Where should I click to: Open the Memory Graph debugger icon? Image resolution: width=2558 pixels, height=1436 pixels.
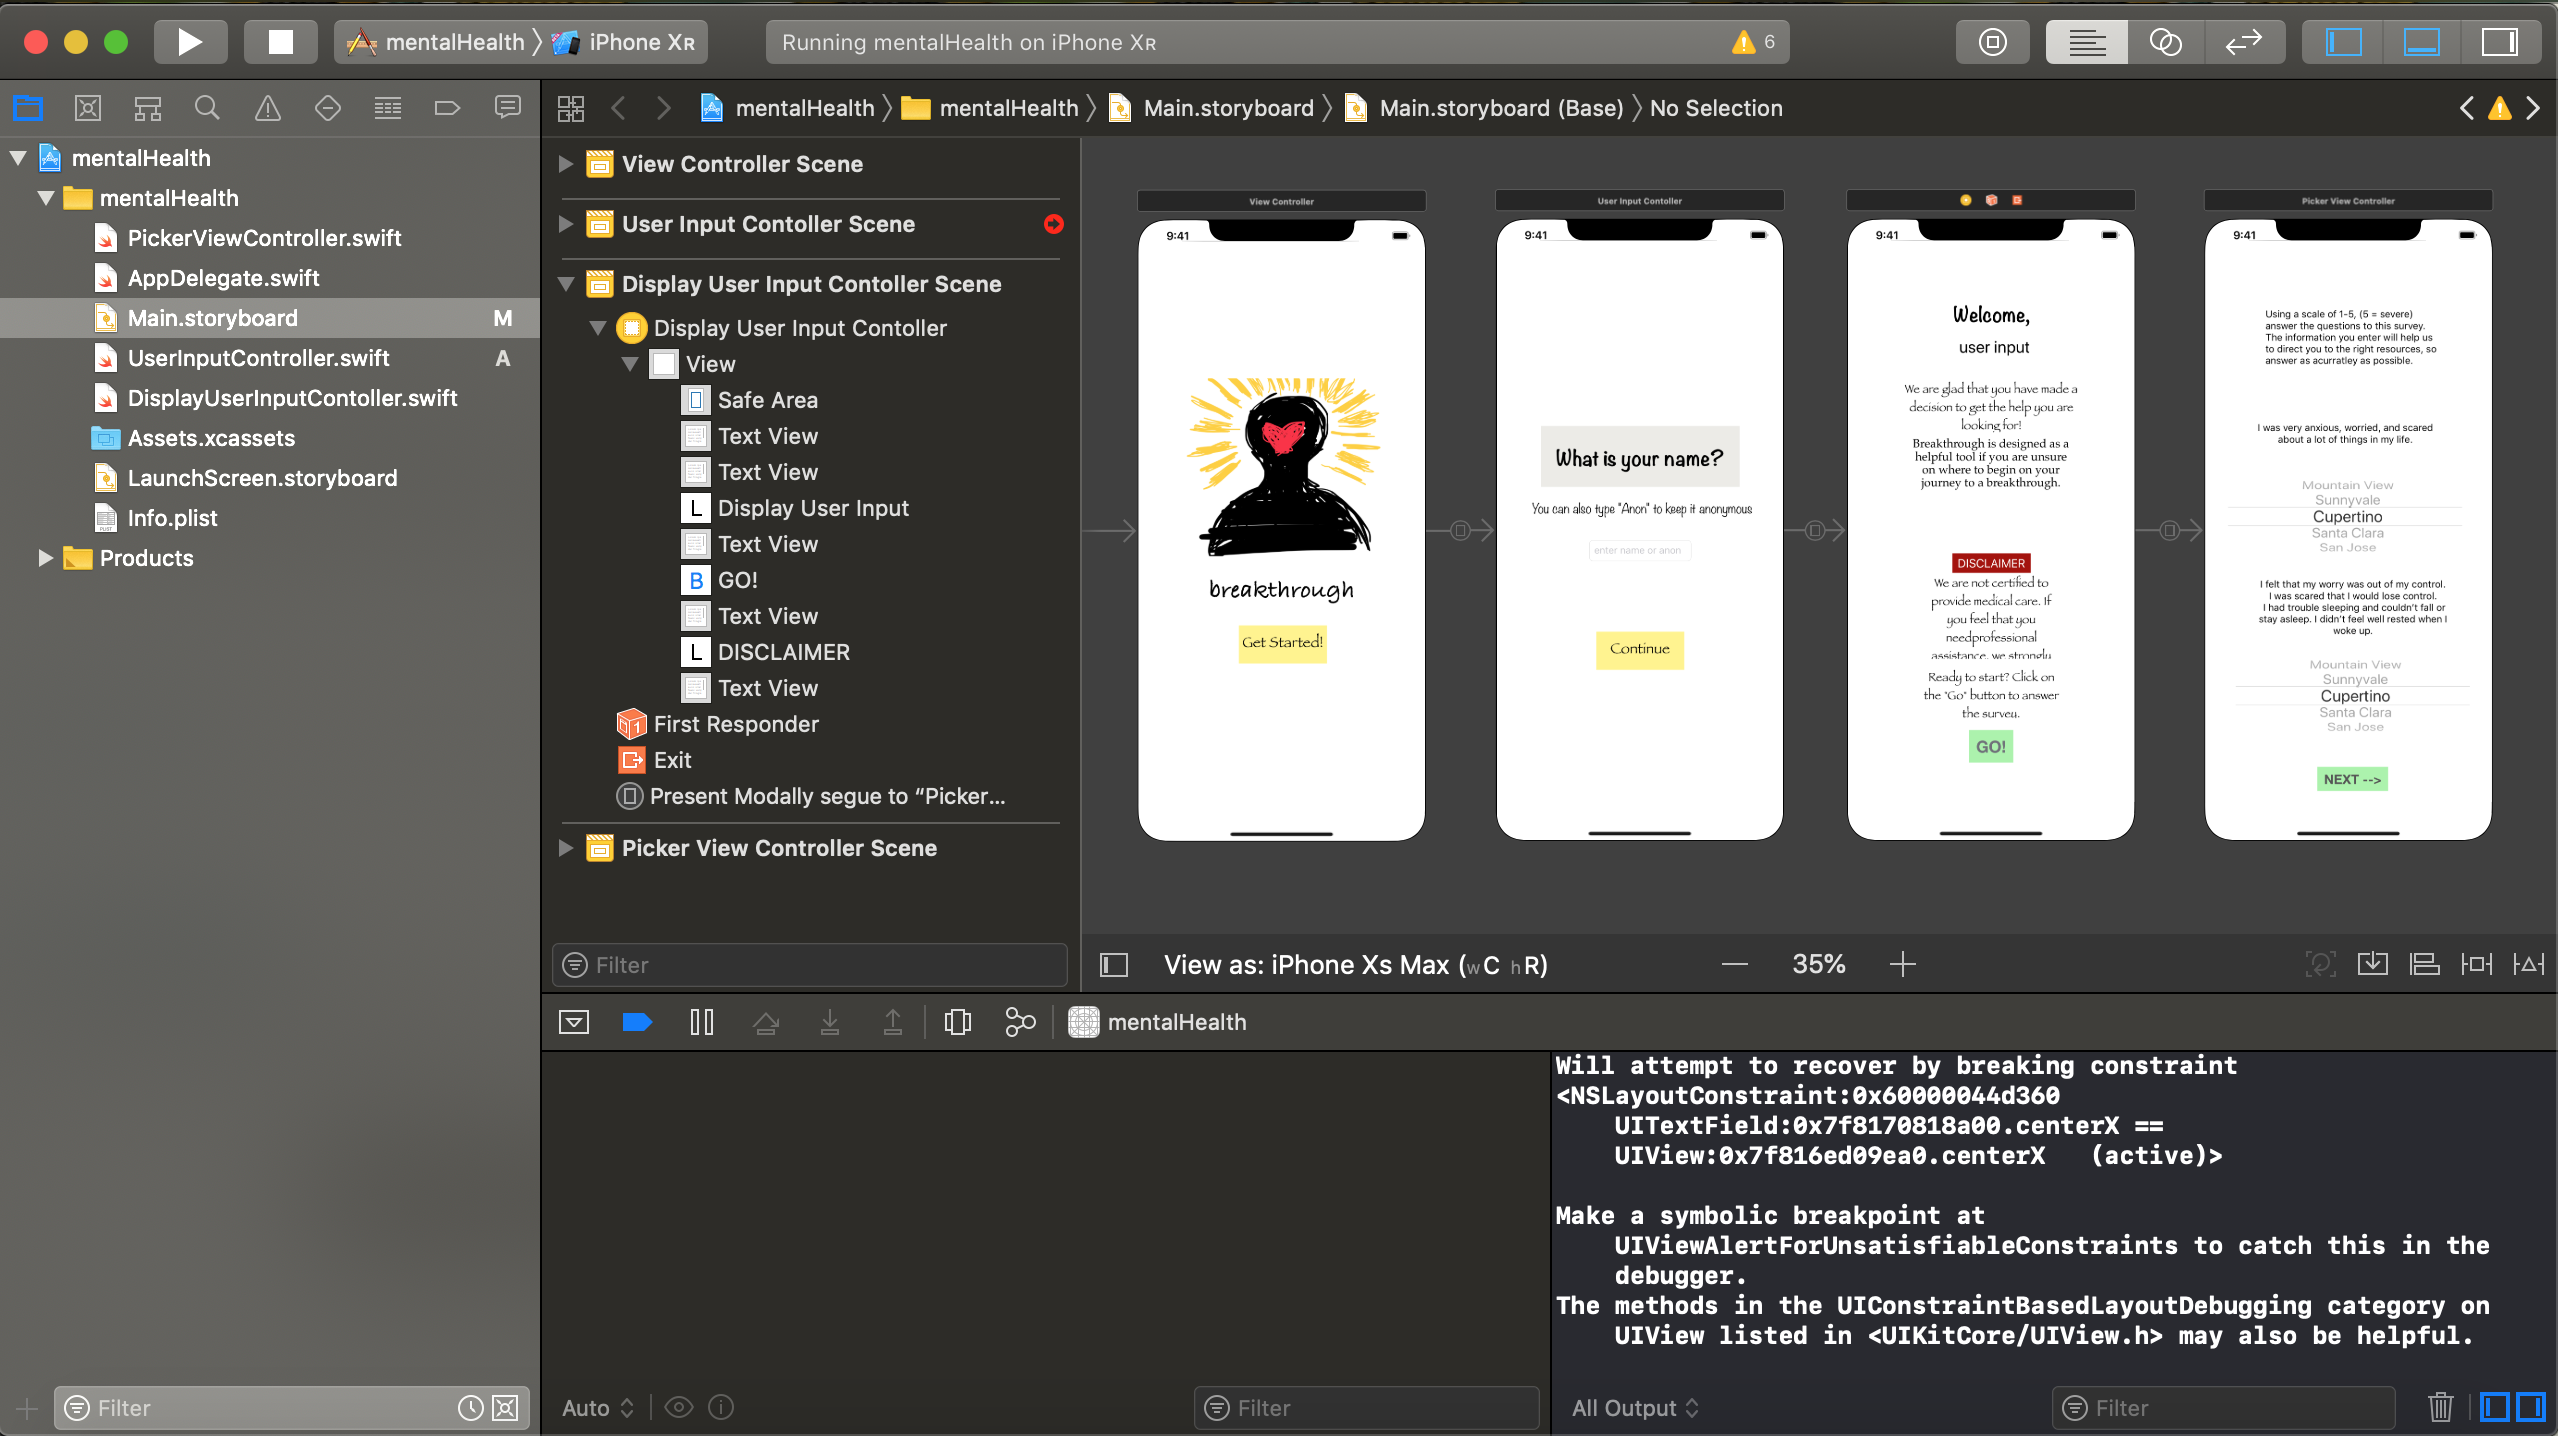click(1019, 1022)
